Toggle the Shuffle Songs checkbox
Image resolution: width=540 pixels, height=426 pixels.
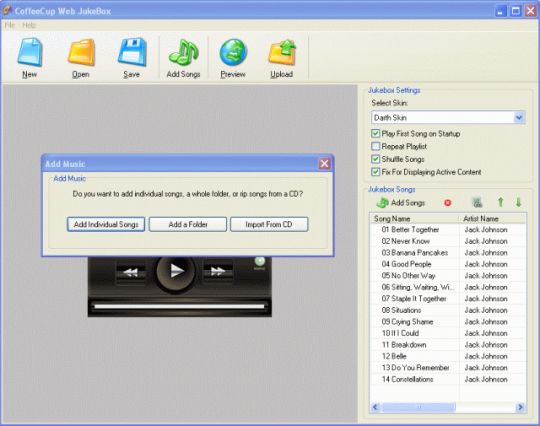coord(375,159)
